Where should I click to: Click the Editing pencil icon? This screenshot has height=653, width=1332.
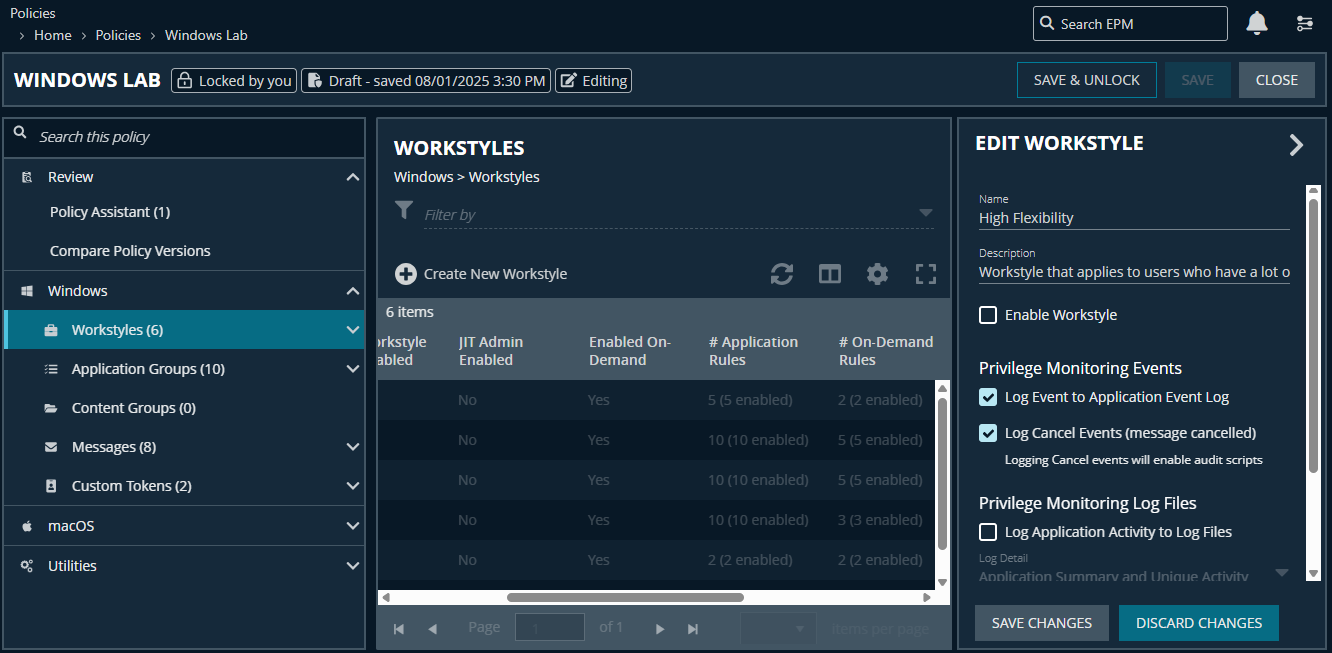568,81
